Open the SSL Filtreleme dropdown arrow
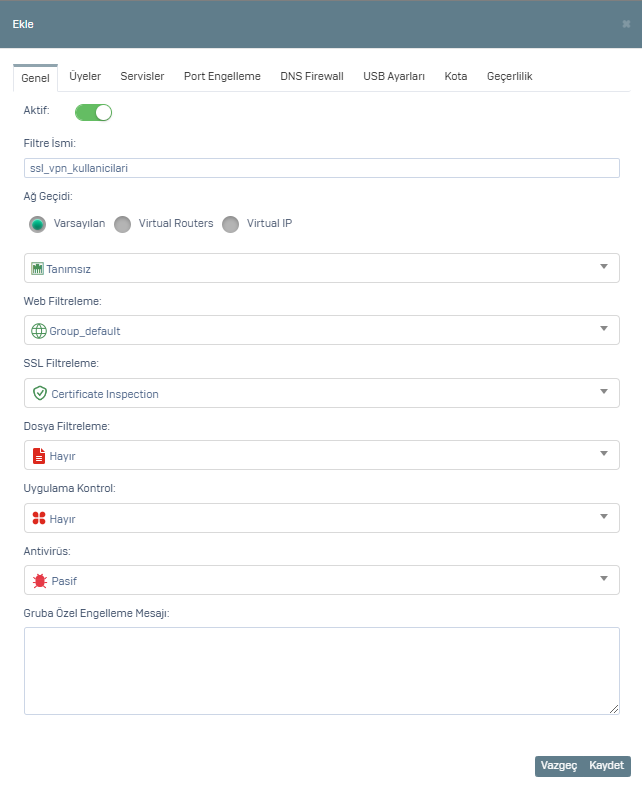The height and width of the screenshot is (790, 642). click(604, 391)
